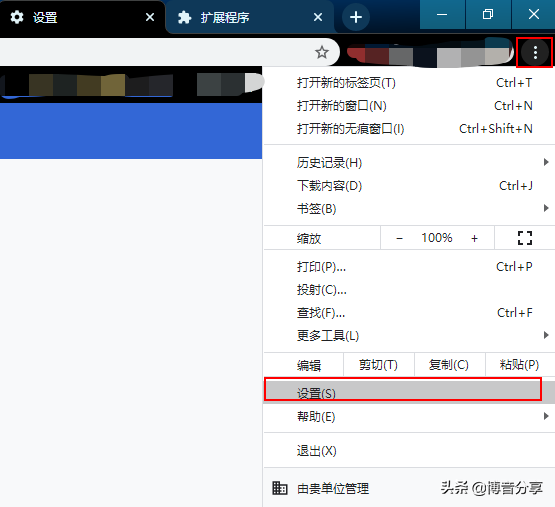
Task: Close the 扩展程序 tab
Action: pos(318,17)
